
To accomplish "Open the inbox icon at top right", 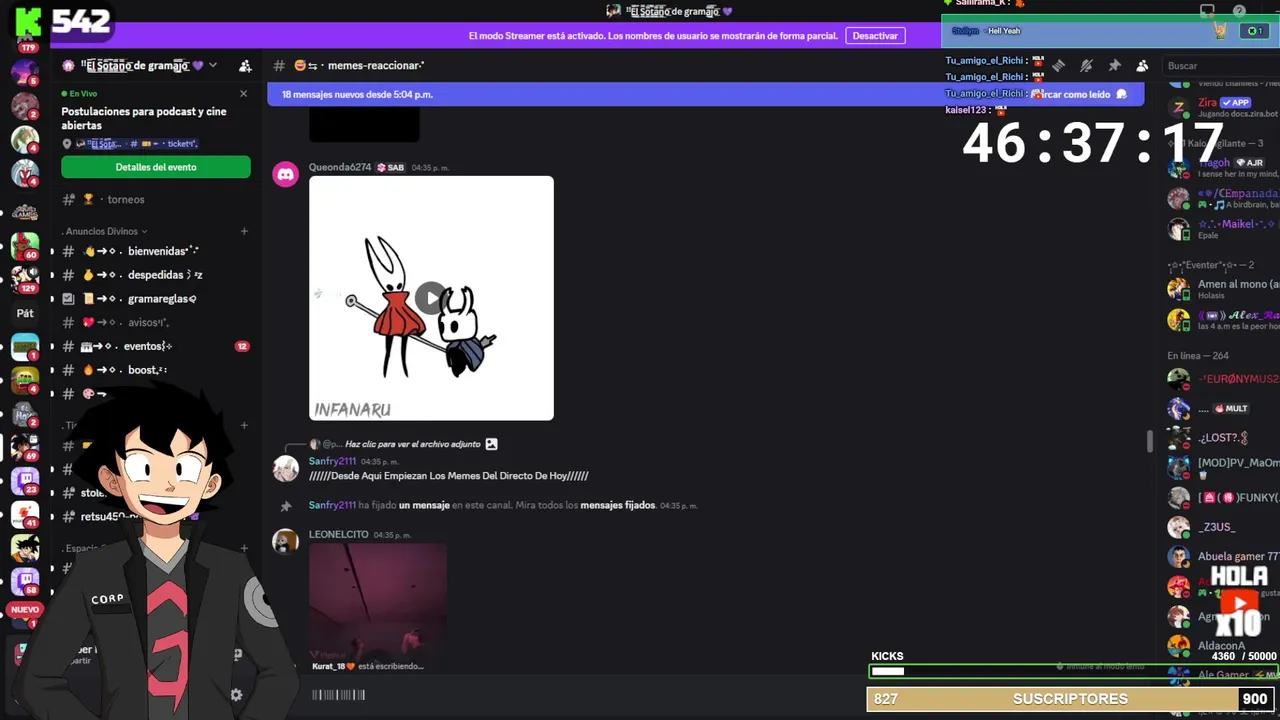I will 1207,11.
